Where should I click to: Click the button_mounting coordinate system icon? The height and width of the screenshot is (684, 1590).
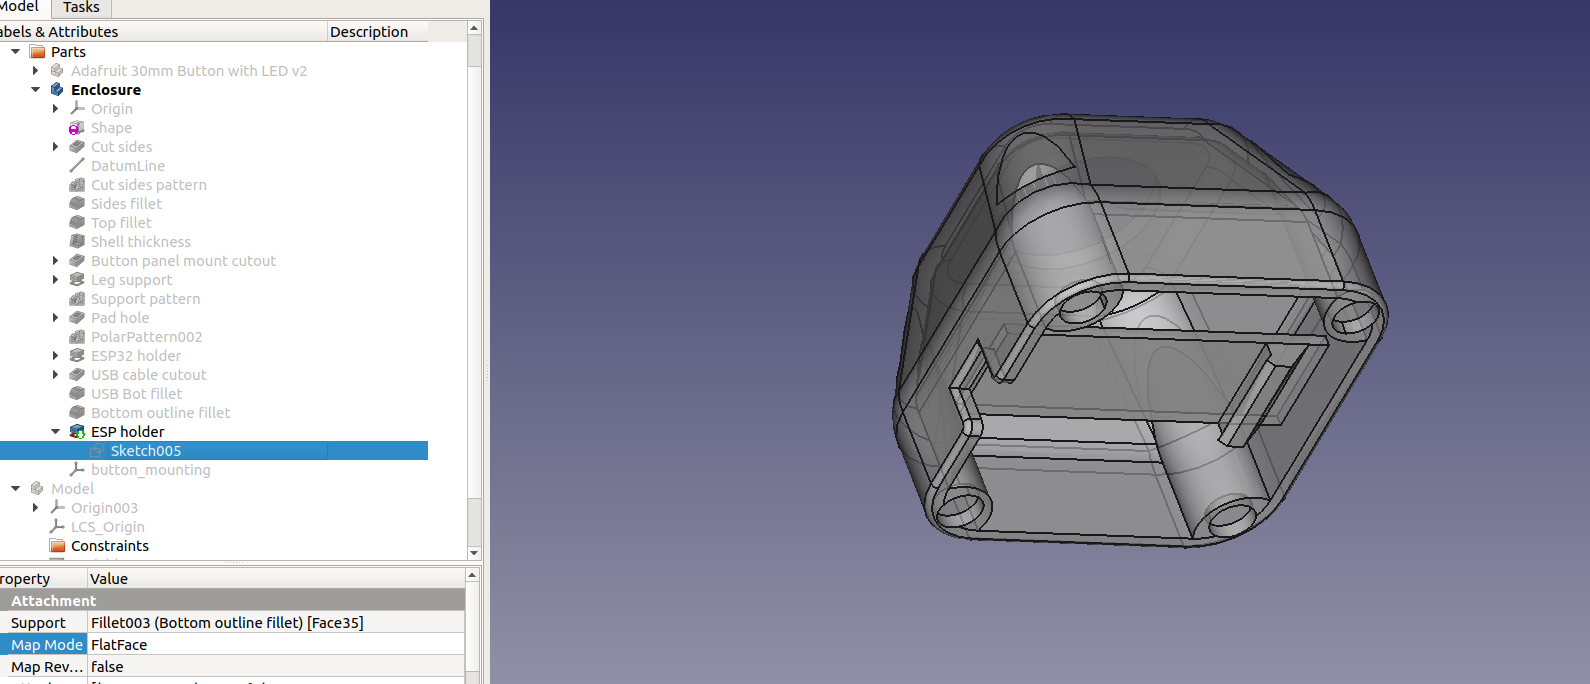(77, 470)
